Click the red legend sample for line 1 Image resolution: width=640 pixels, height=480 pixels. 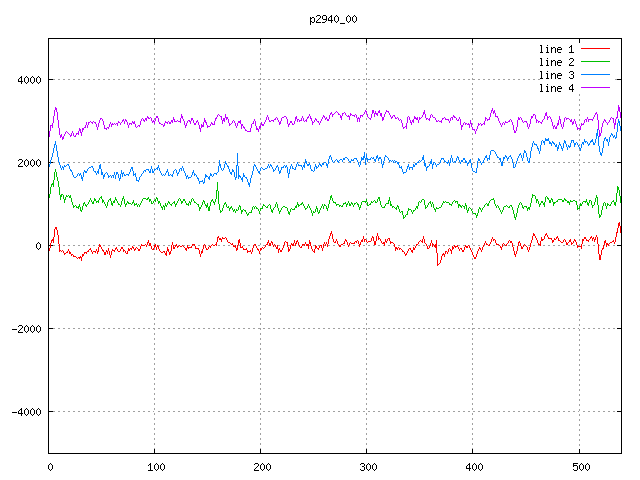[595, 49]
